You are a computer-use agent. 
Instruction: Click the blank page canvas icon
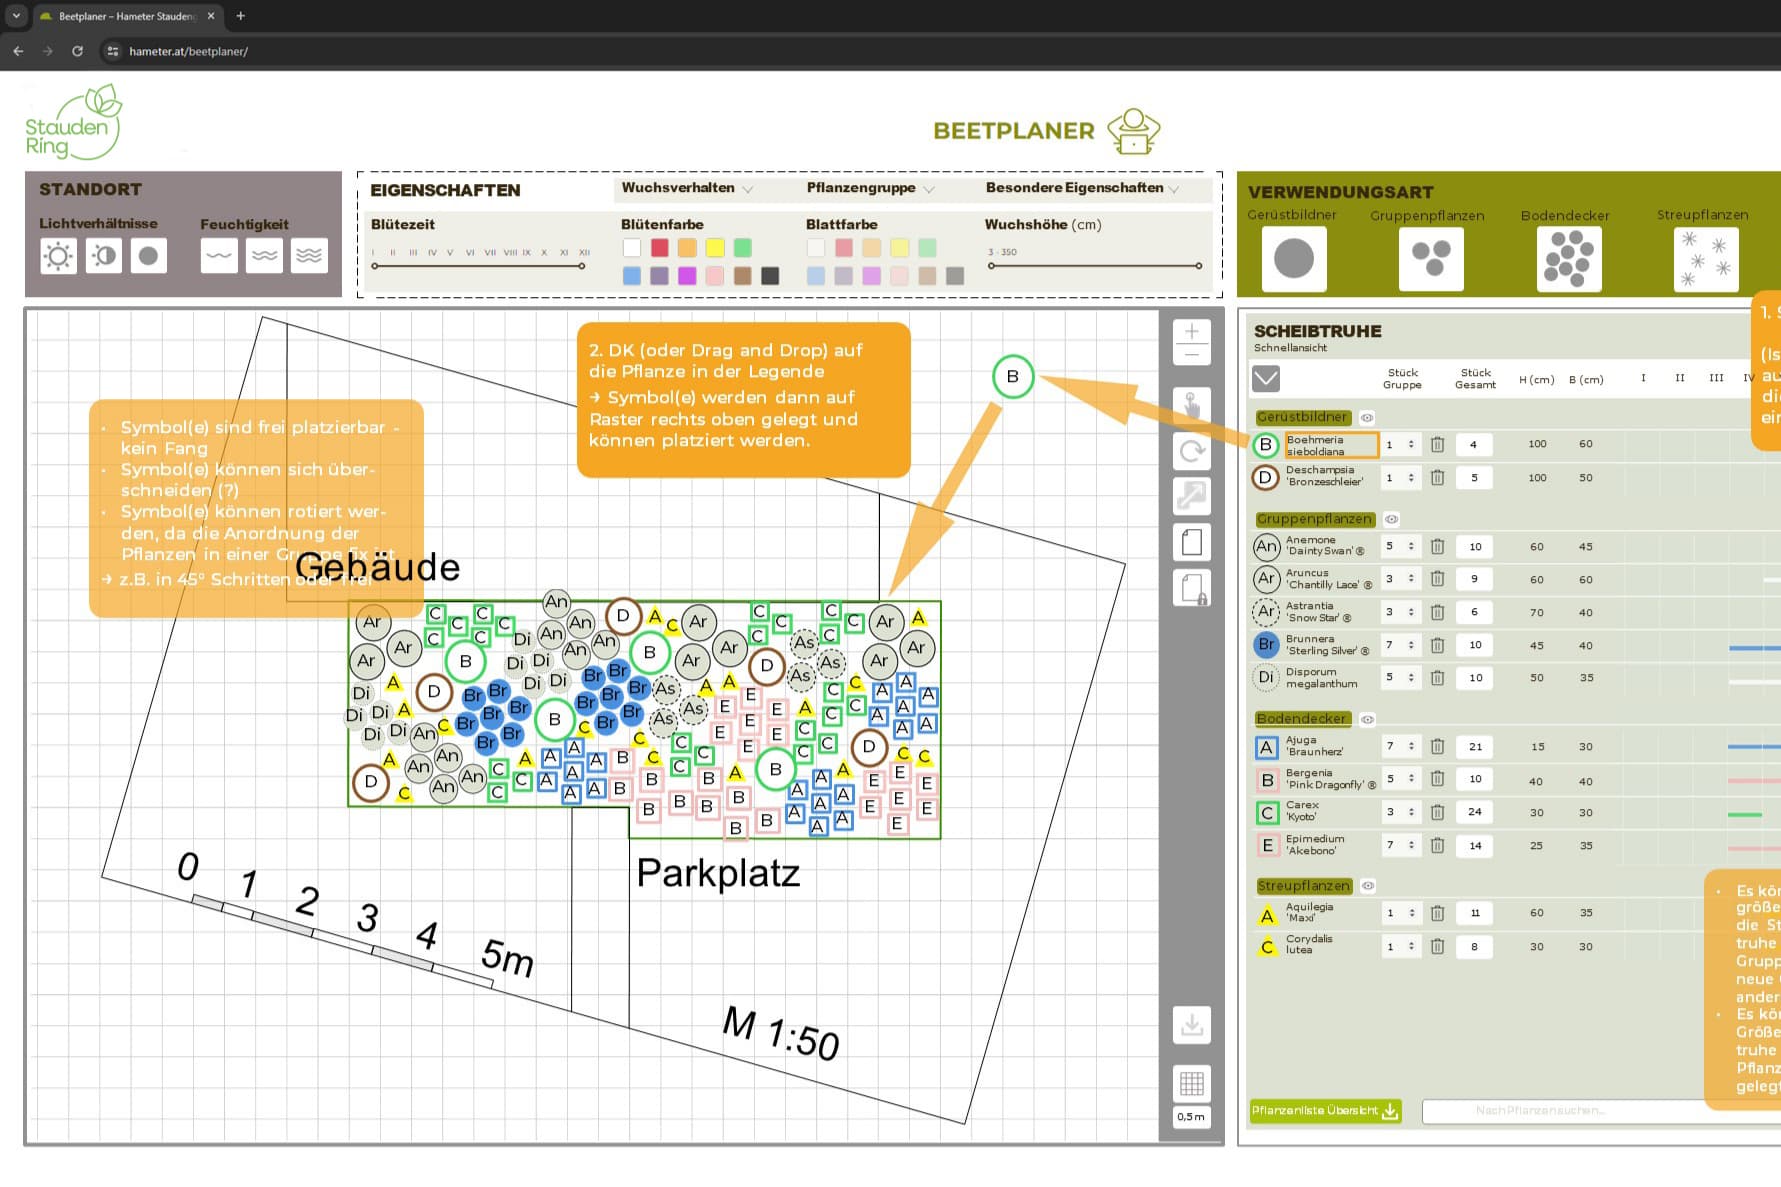1192,542
